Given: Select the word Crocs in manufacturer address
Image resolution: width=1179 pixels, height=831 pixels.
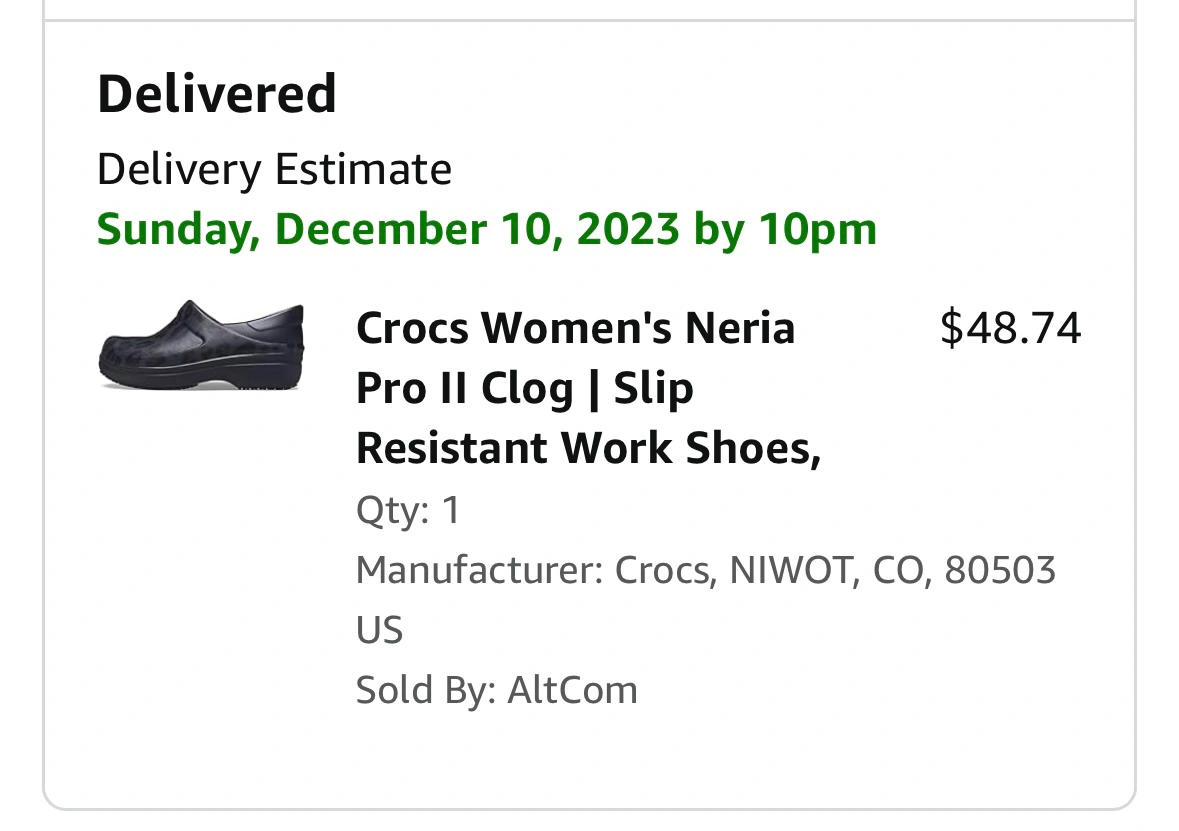Looking at the screenshot, I should 663,570.
